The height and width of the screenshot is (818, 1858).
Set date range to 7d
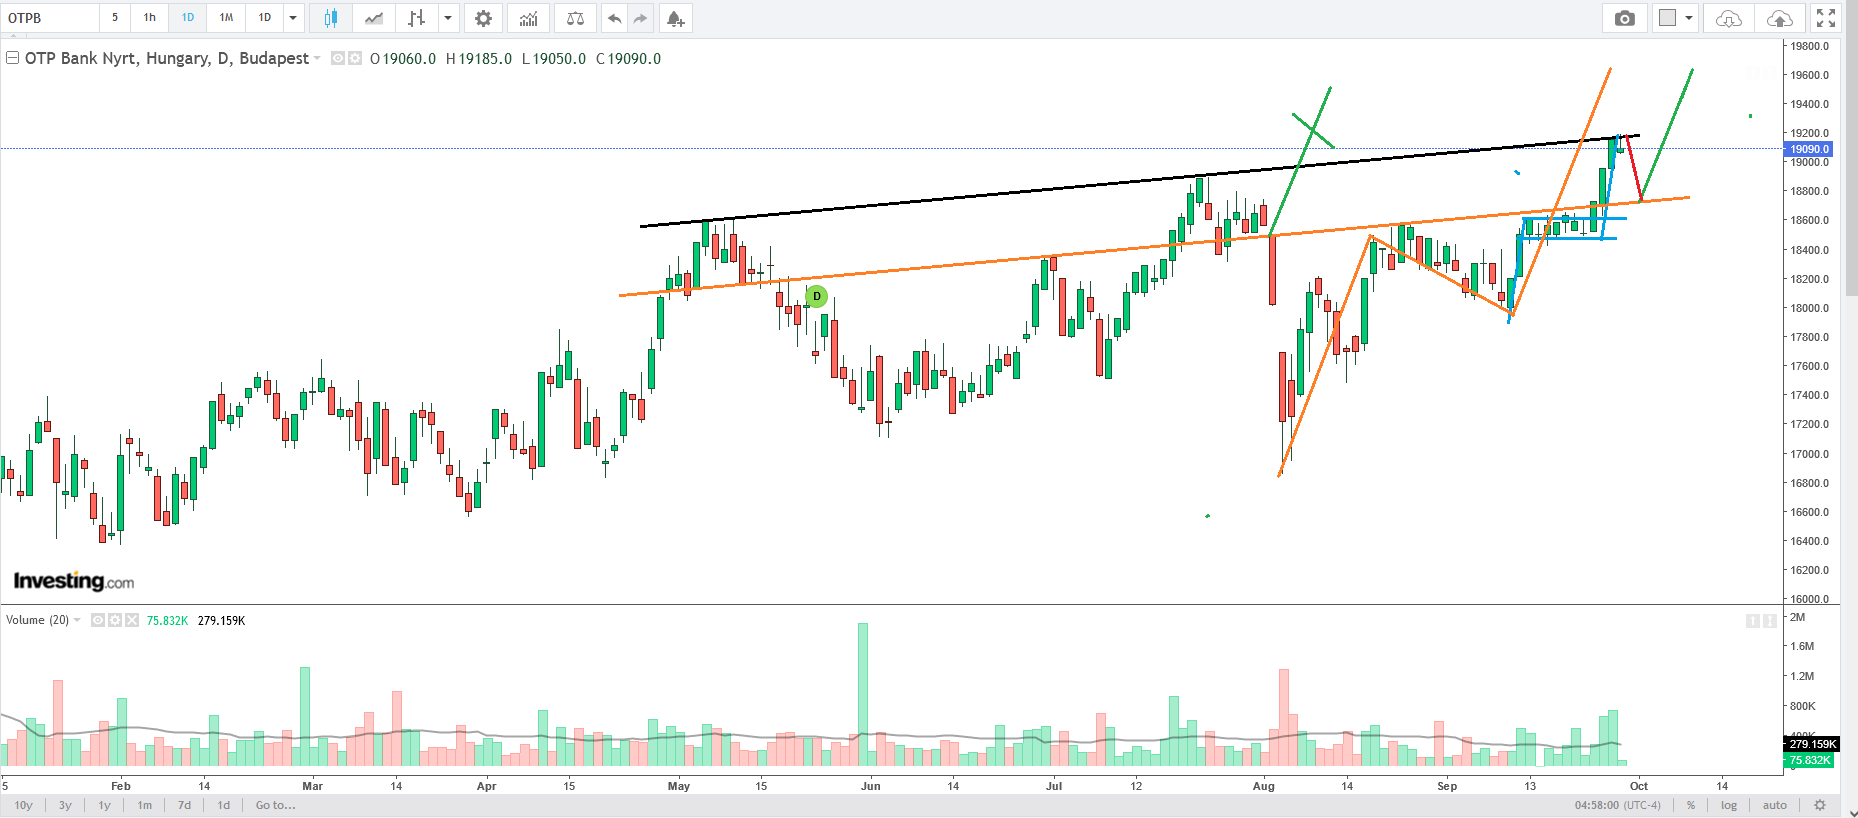184,805
